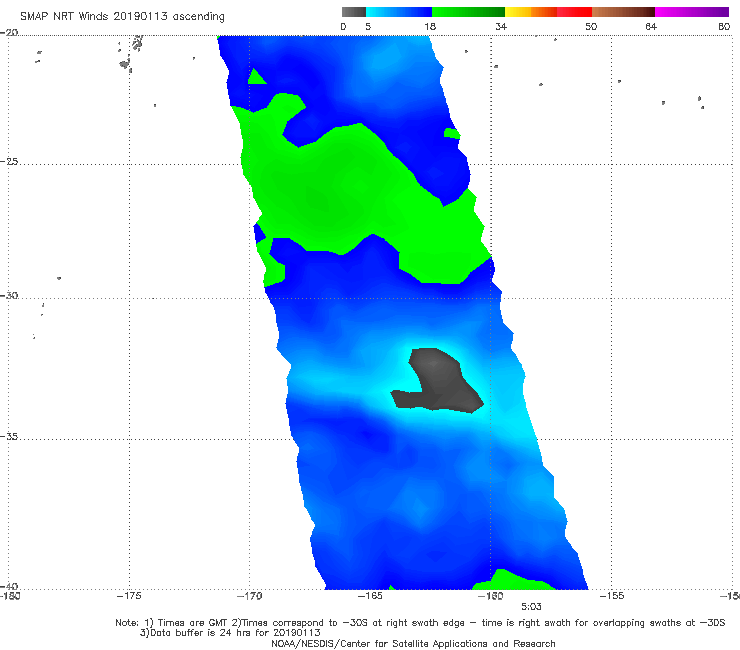Click the "-175" longitude axis label

click(129, 596)
